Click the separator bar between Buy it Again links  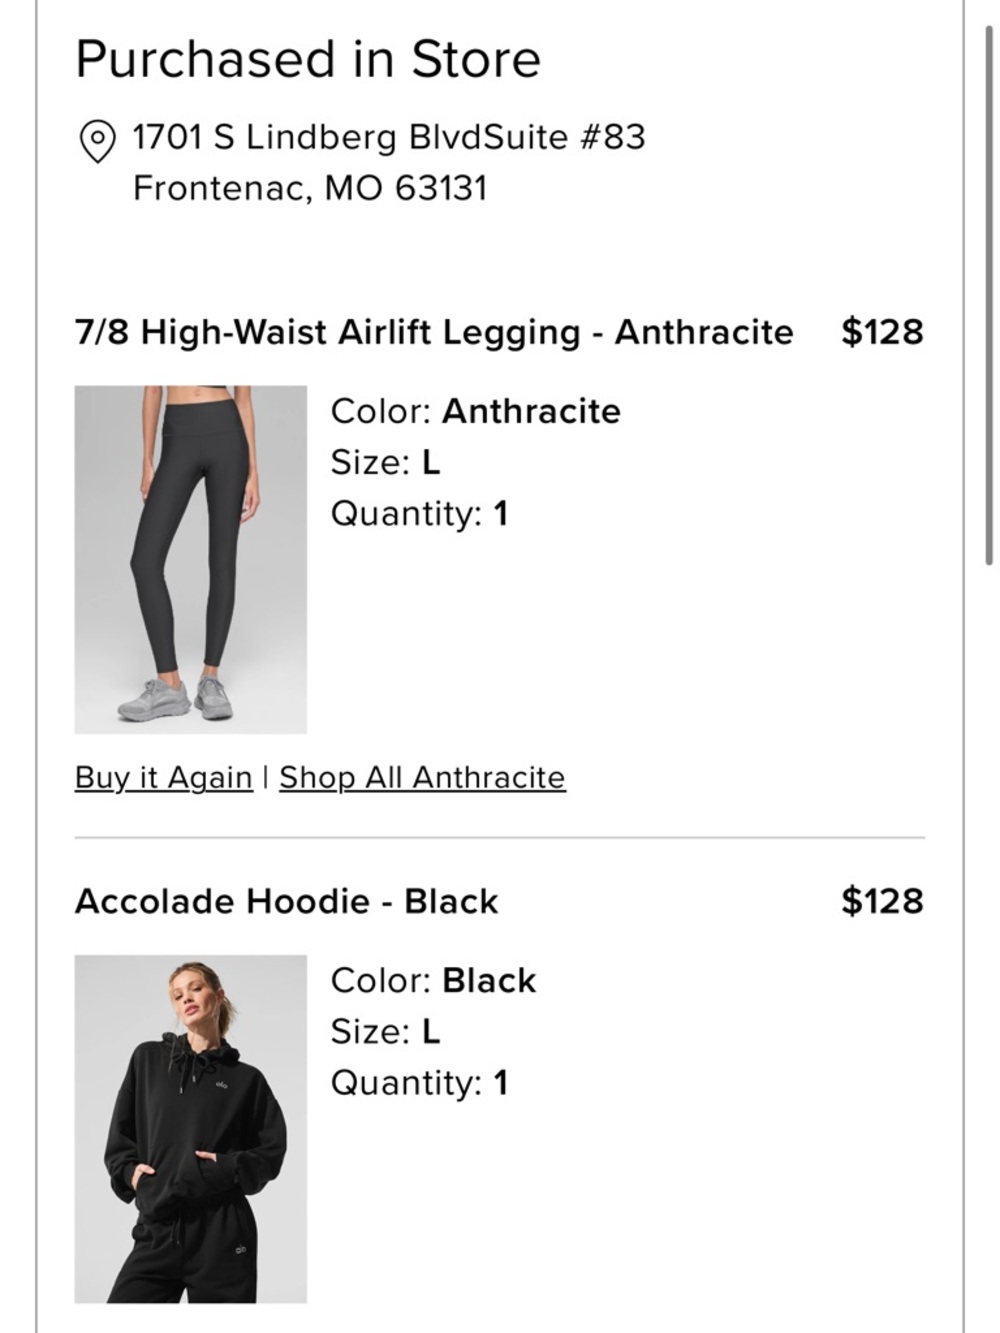pos(265,776)
